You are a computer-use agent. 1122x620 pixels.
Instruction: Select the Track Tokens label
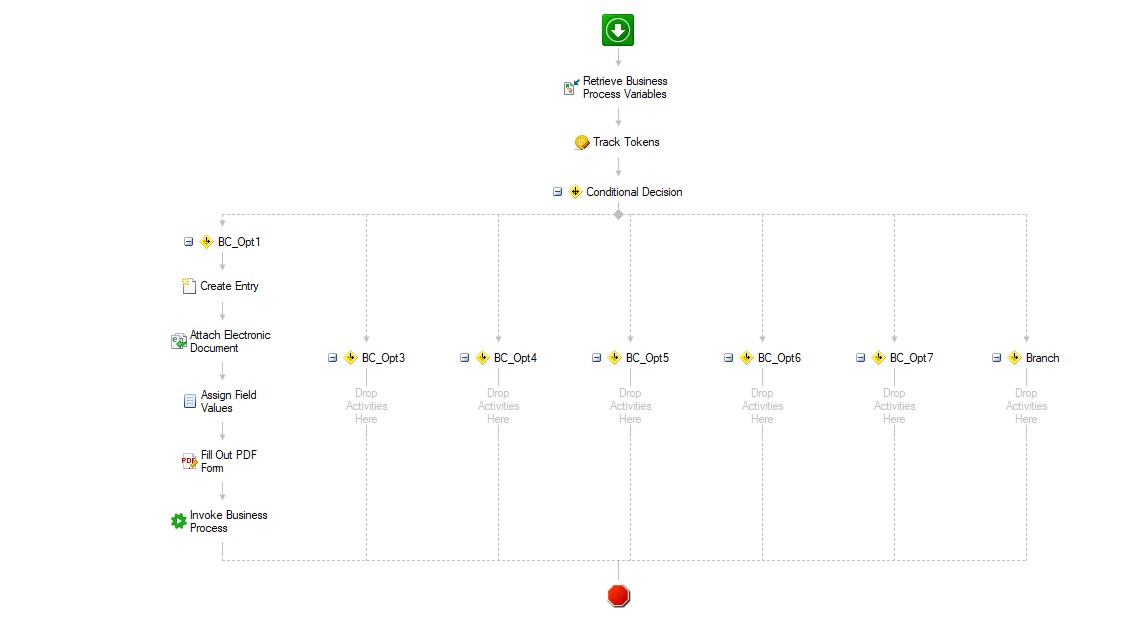click(x=626, y=142)
